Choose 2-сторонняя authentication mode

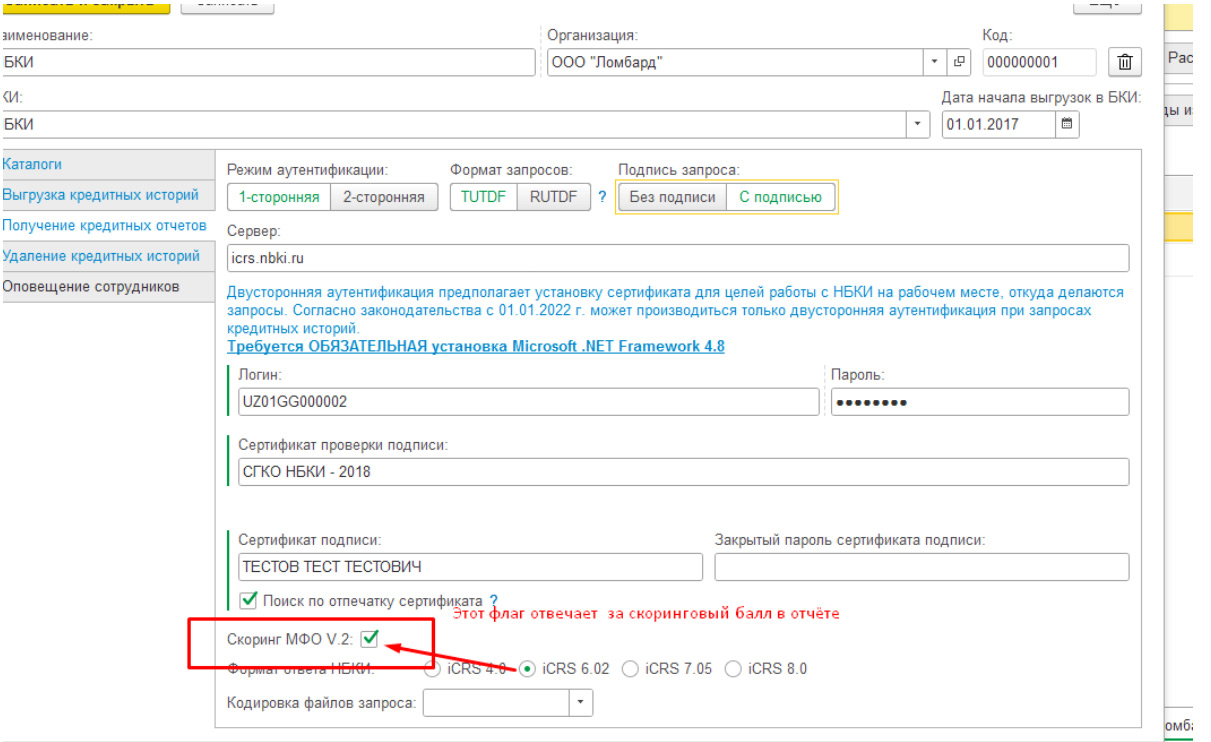(384, 197)
